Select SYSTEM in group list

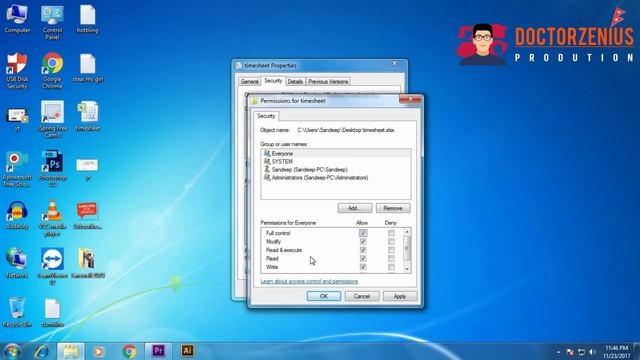click(x=336, y=162)
